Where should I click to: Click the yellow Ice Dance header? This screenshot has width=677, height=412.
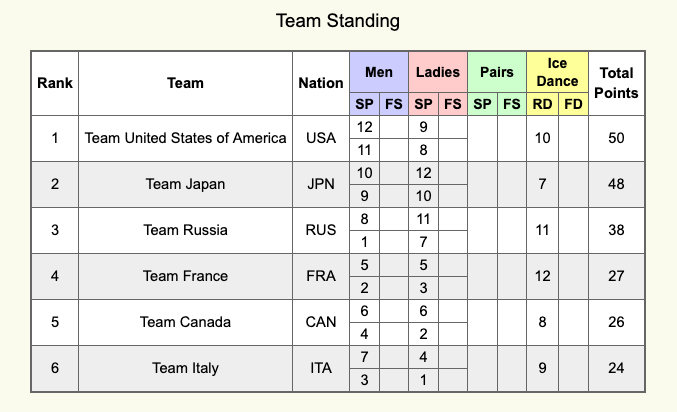tap(557, 72)
